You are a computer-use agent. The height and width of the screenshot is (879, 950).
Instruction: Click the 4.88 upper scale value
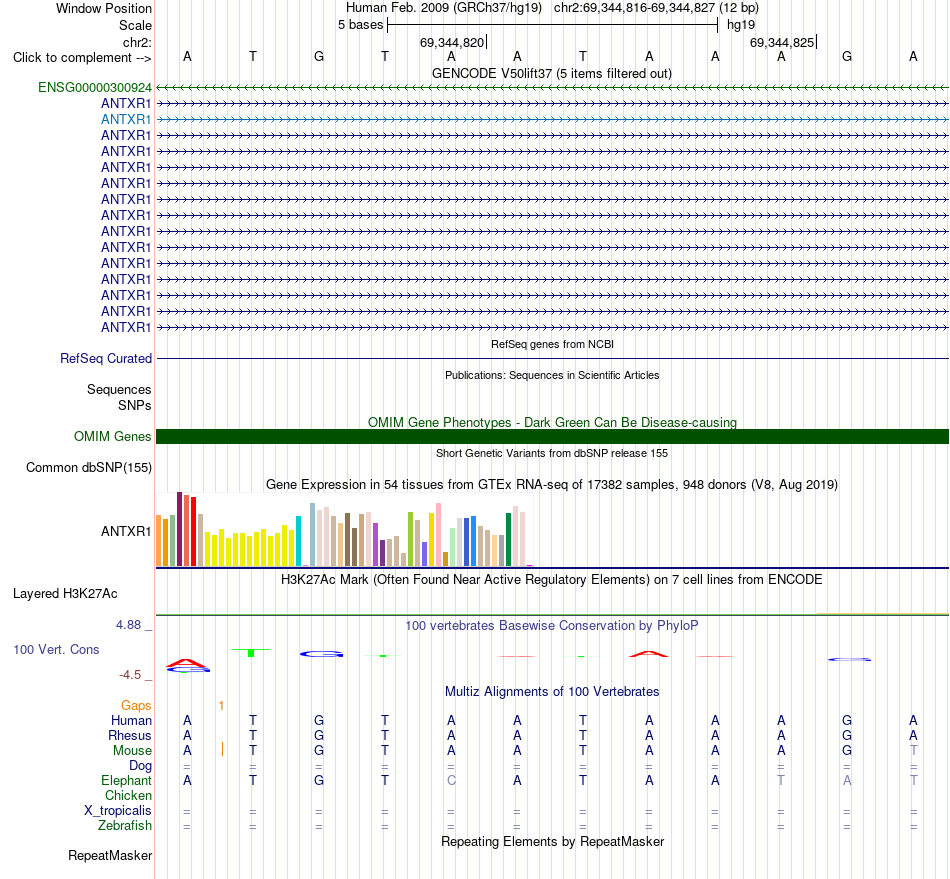(x=128, y=625)
